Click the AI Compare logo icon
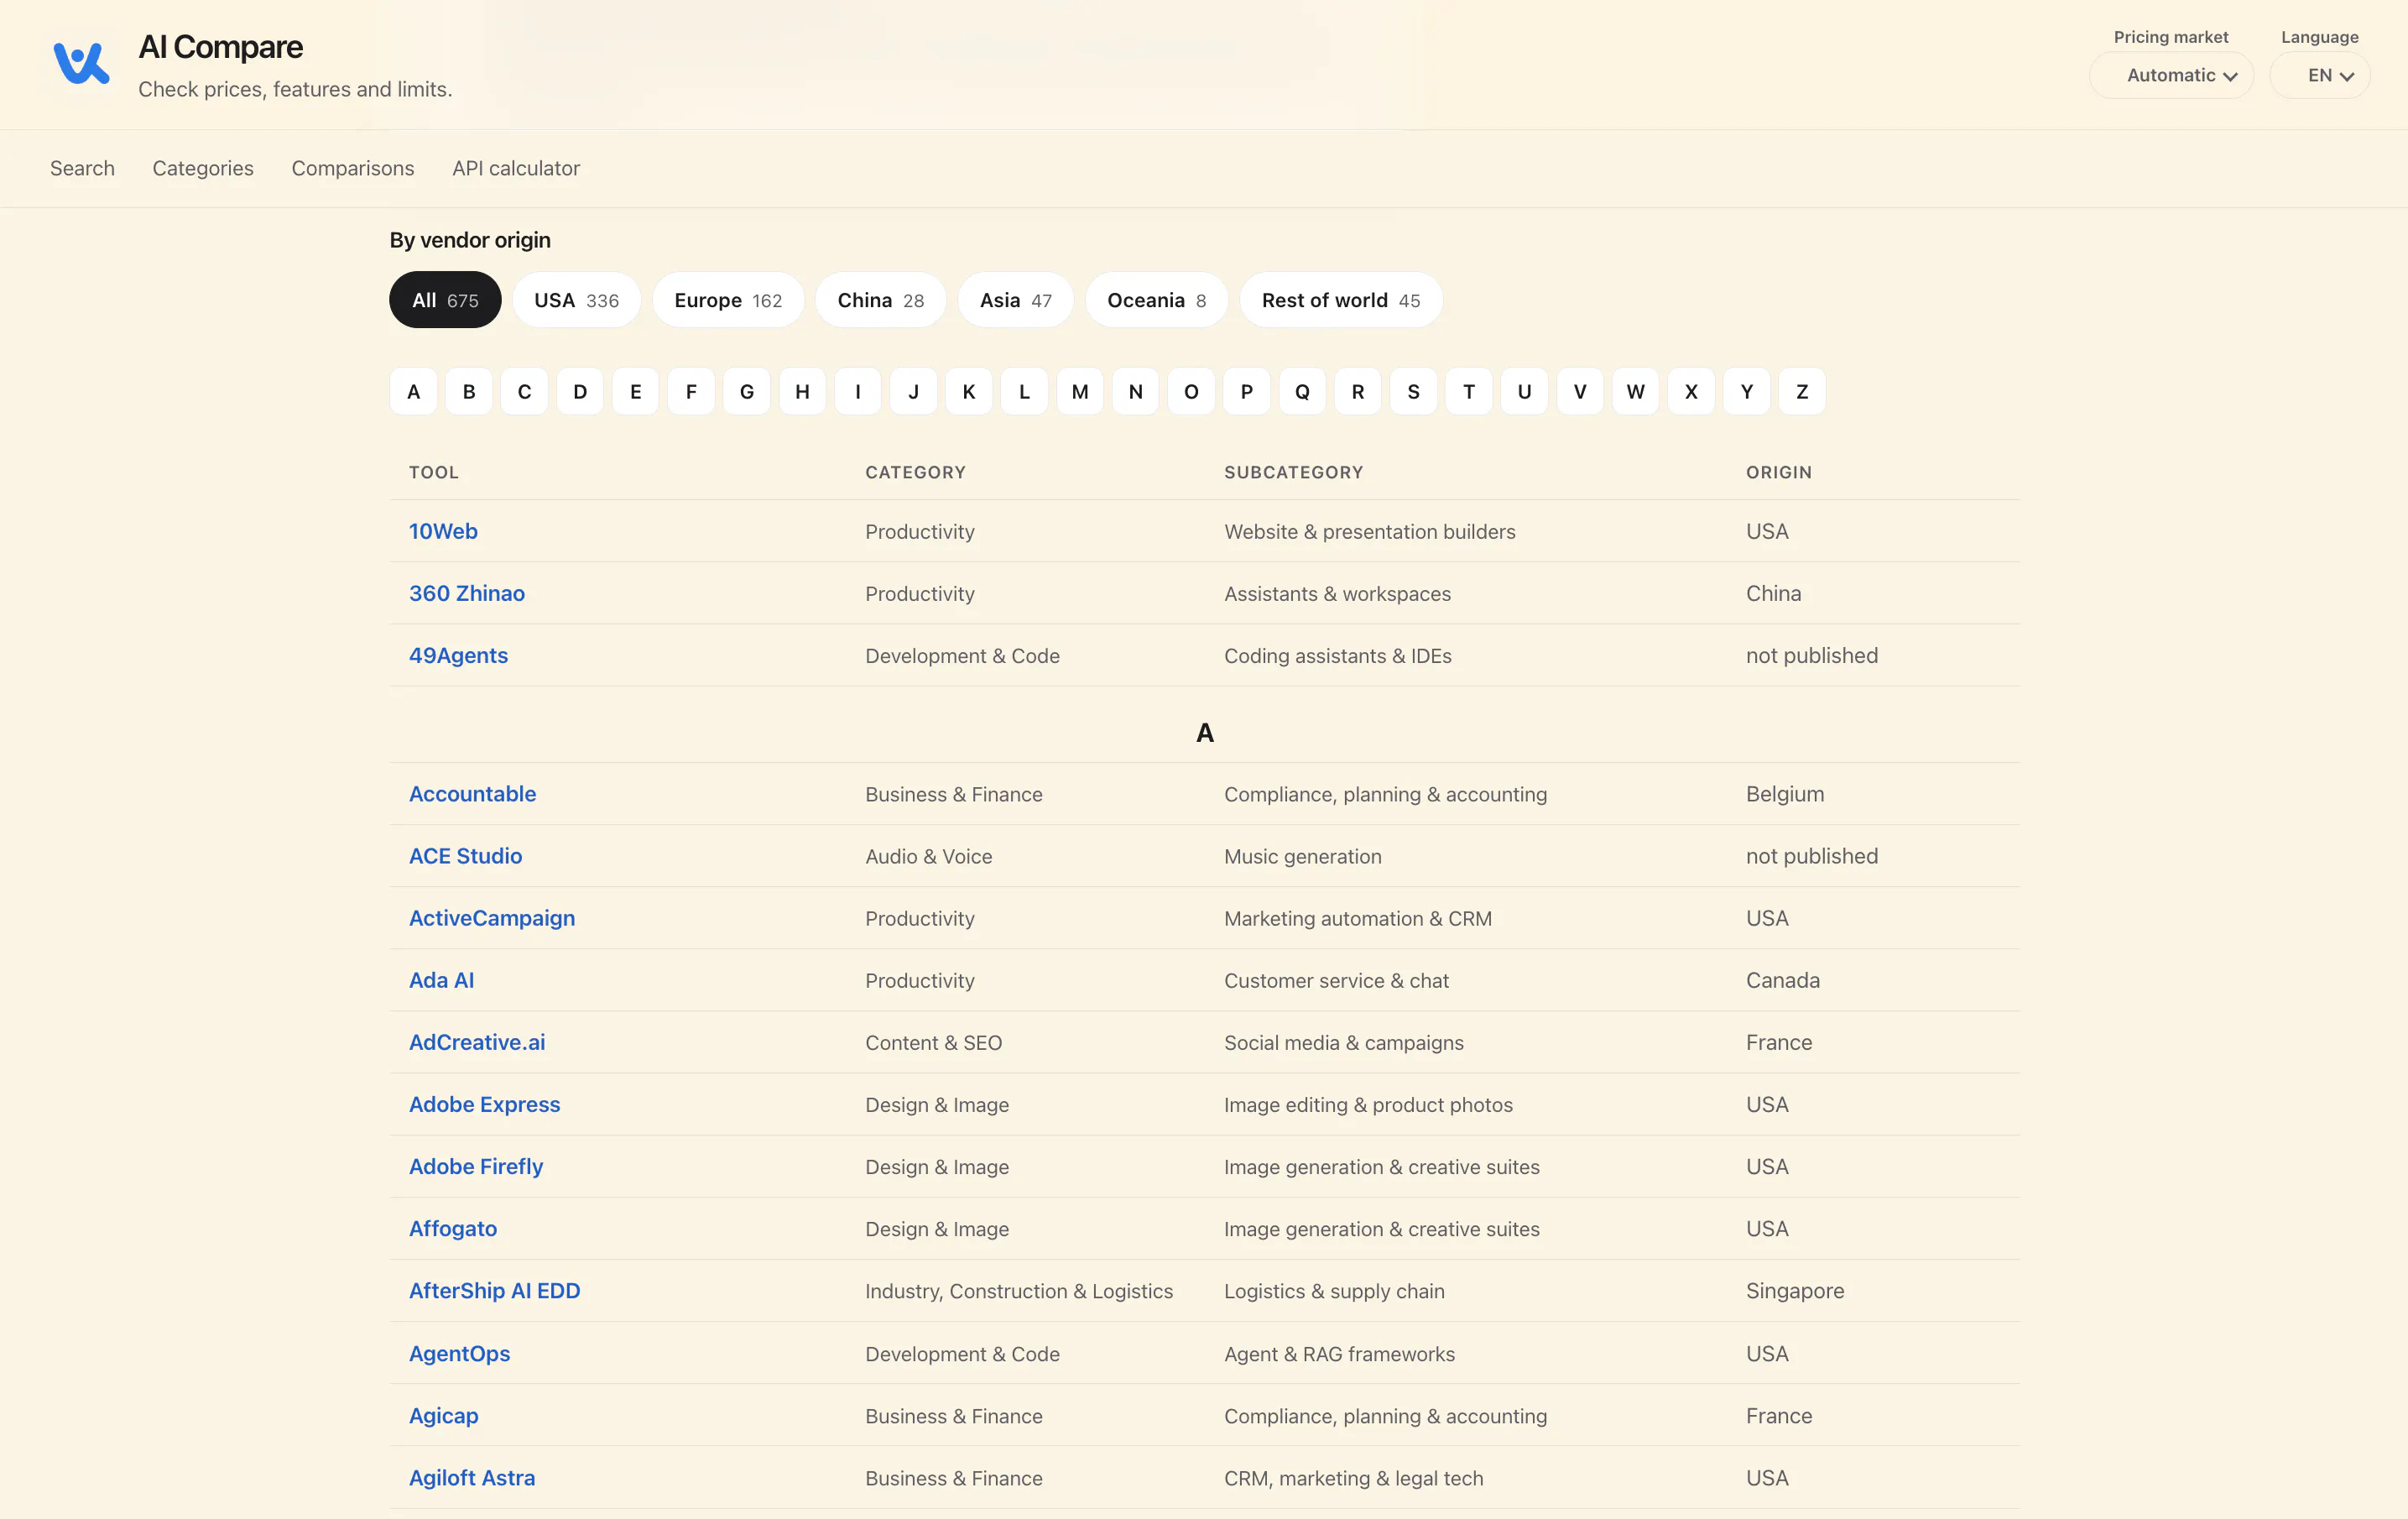The height and width of the screenshot is (1519, 2408). [x=81, y=63]
